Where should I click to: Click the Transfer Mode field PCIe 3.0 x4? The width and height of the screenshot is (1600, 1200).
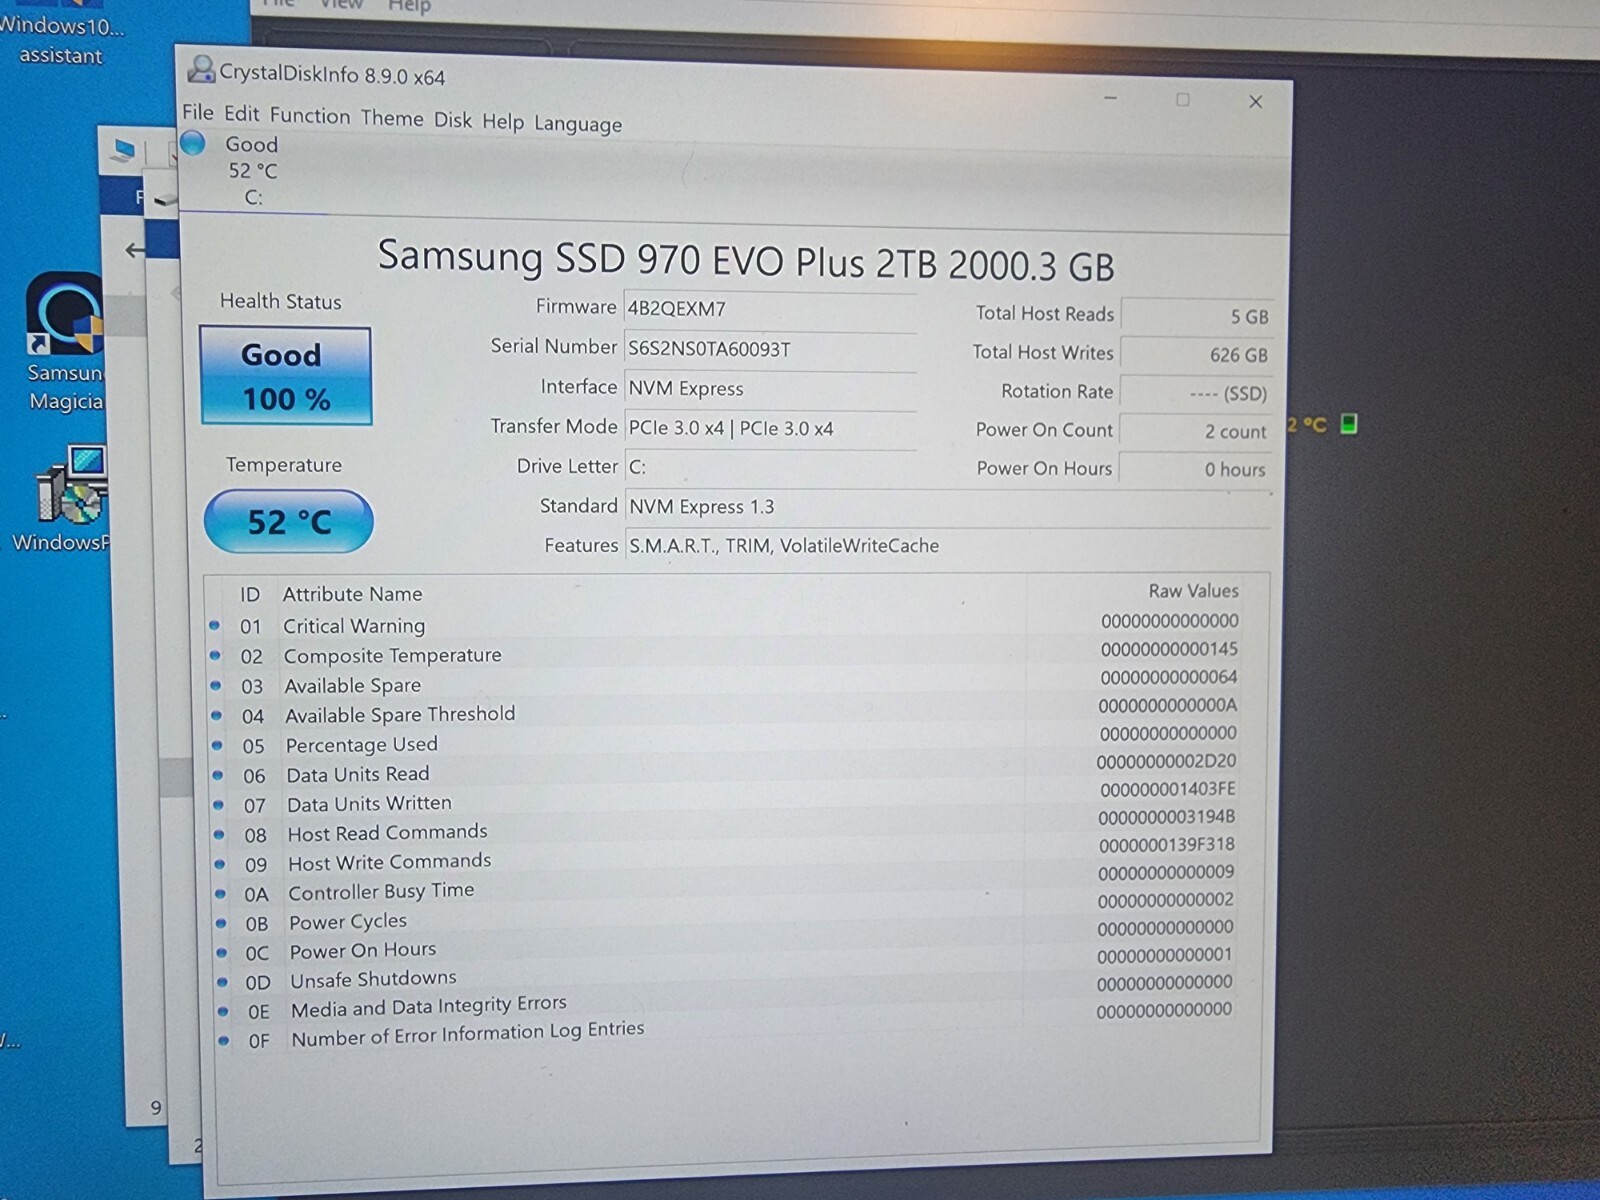point(770,428)
